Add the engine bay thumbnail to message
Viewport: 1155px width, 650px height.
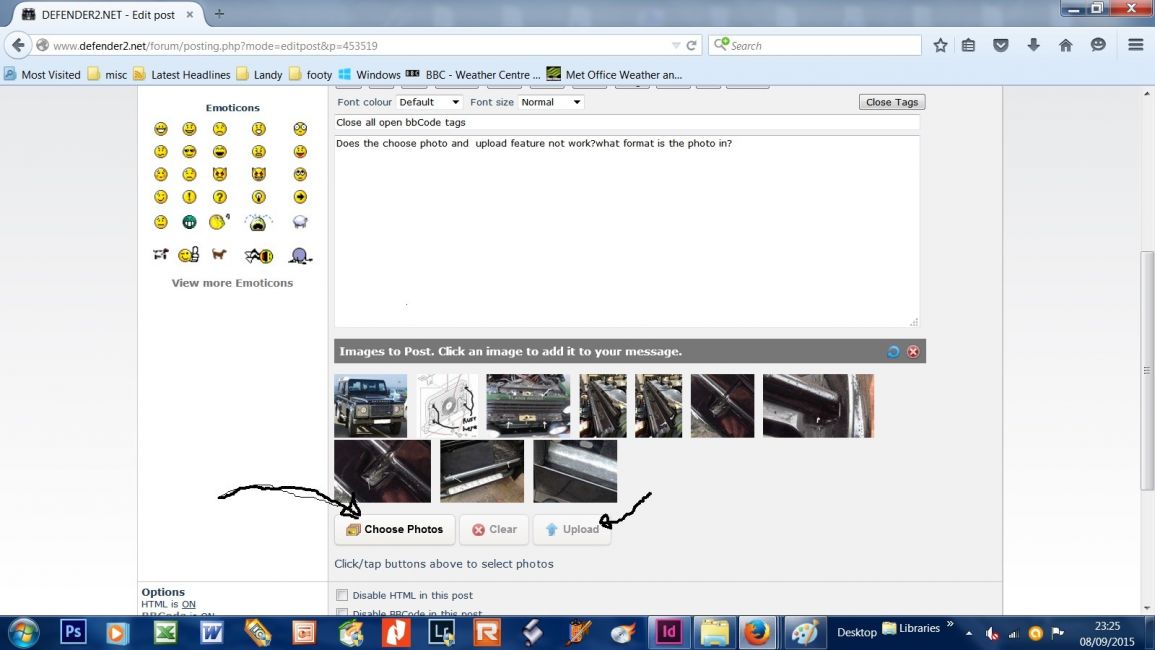528,405
